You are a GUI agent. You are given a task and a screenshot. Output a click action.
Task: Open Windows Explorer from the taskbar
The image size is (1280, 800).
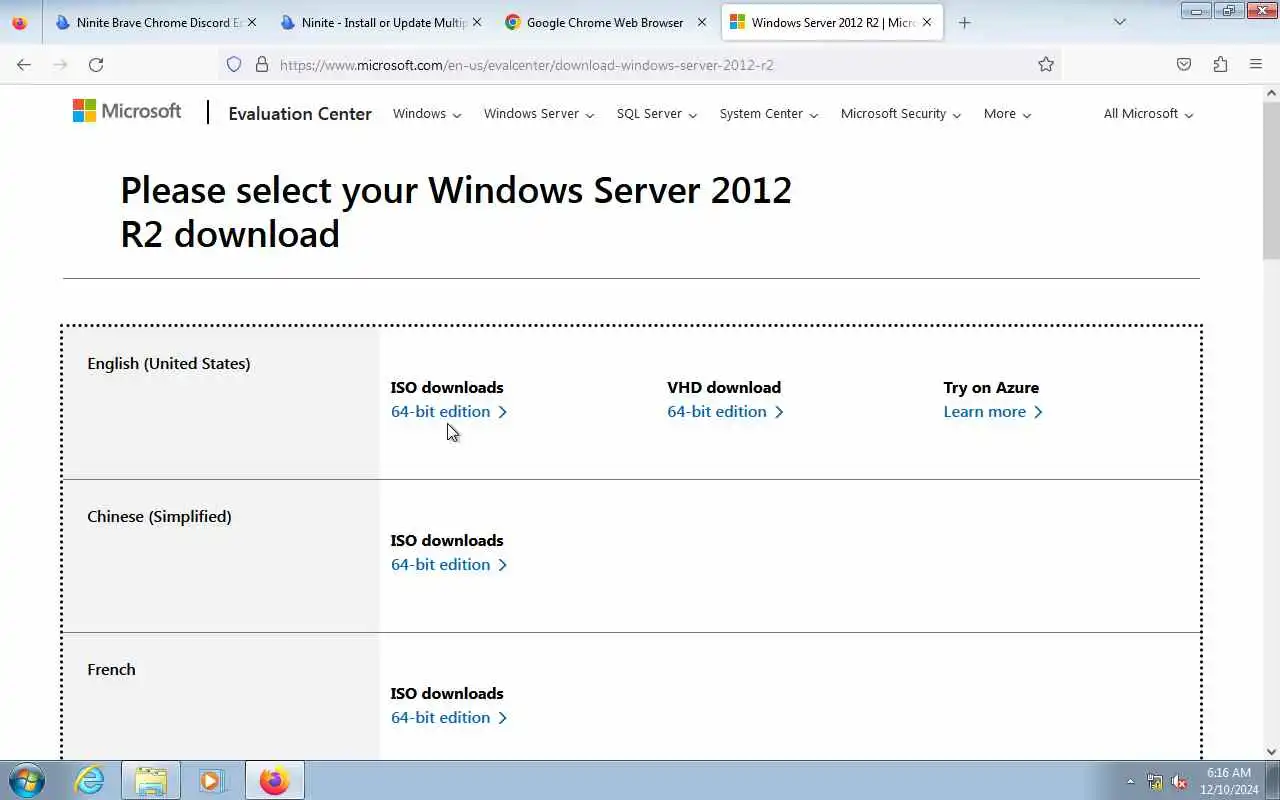point(151,780)
